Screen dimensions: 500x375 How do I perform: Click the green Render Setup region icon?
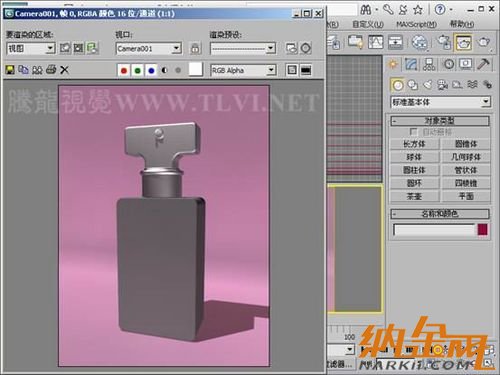tap(92, 48)
